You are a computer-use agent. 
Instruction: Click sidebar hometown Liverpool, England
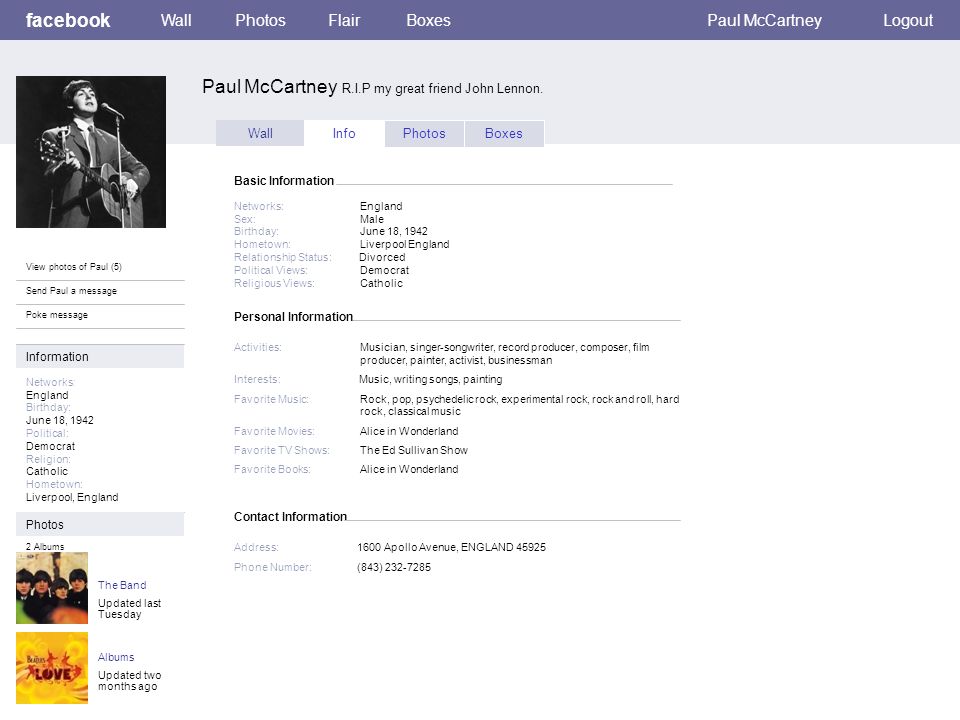[x=72, y=497]
